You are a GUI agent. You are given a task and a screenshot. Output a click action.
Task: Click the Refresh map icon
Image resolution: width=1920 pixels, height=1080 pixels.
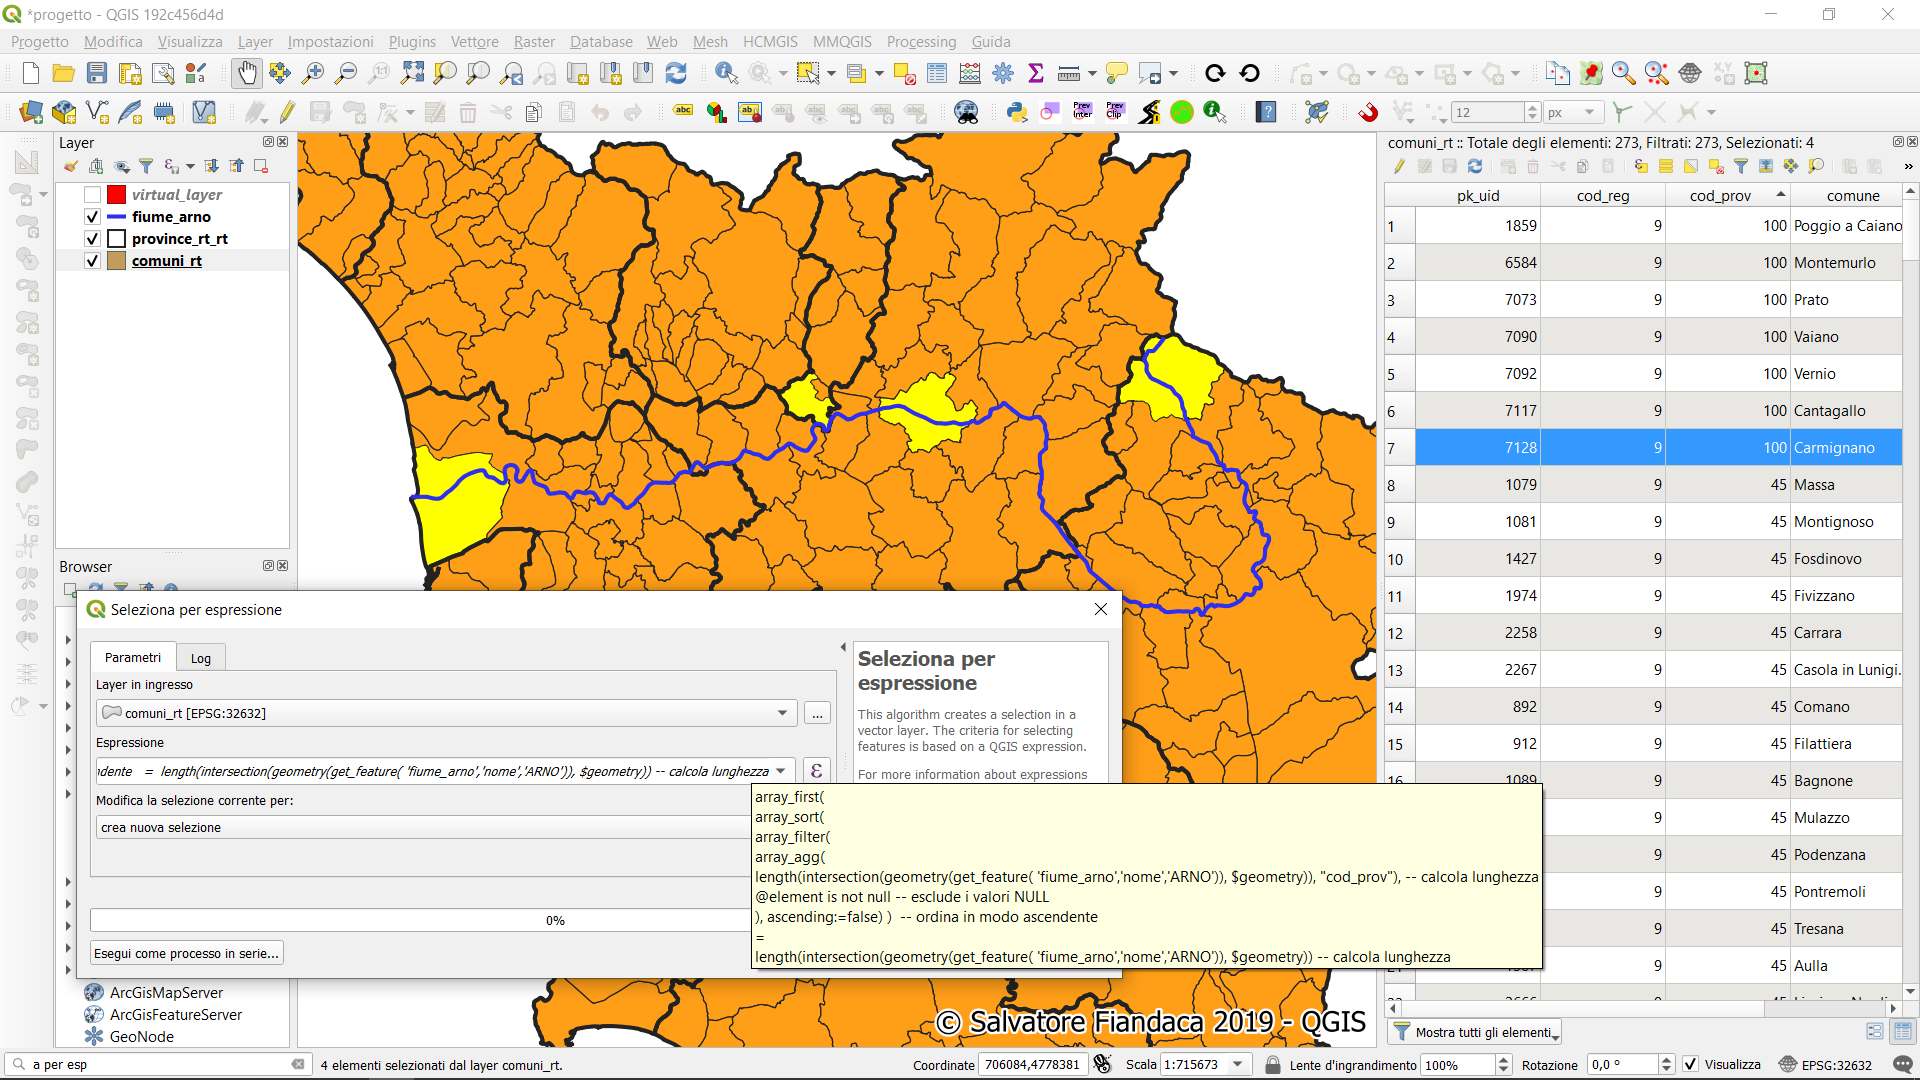click(x=676, y=73)
